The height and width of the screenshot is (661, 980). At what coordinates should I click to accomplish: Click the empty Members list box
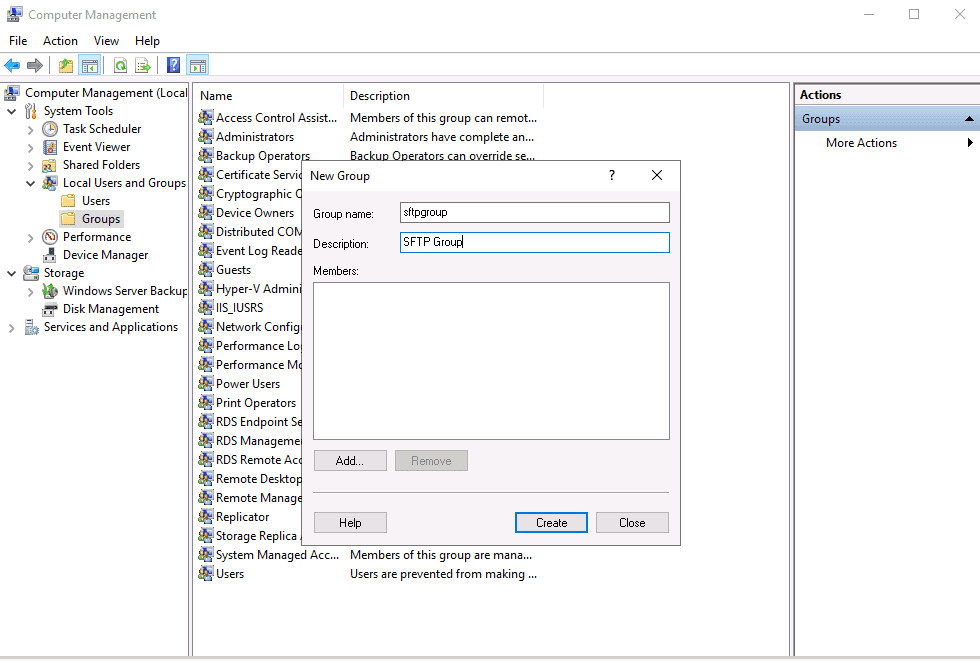[x=491, y=361]
